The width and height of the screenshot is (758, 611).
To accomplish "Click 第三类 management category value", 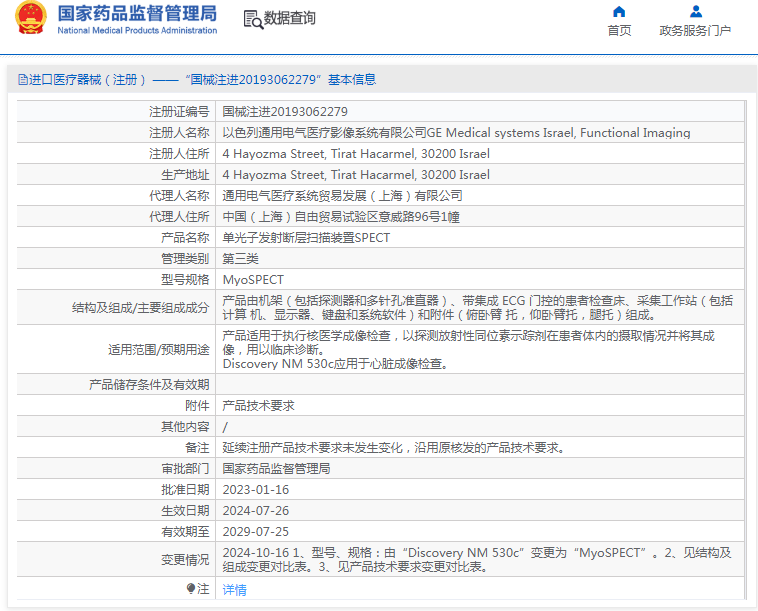I will pos(240,259).
